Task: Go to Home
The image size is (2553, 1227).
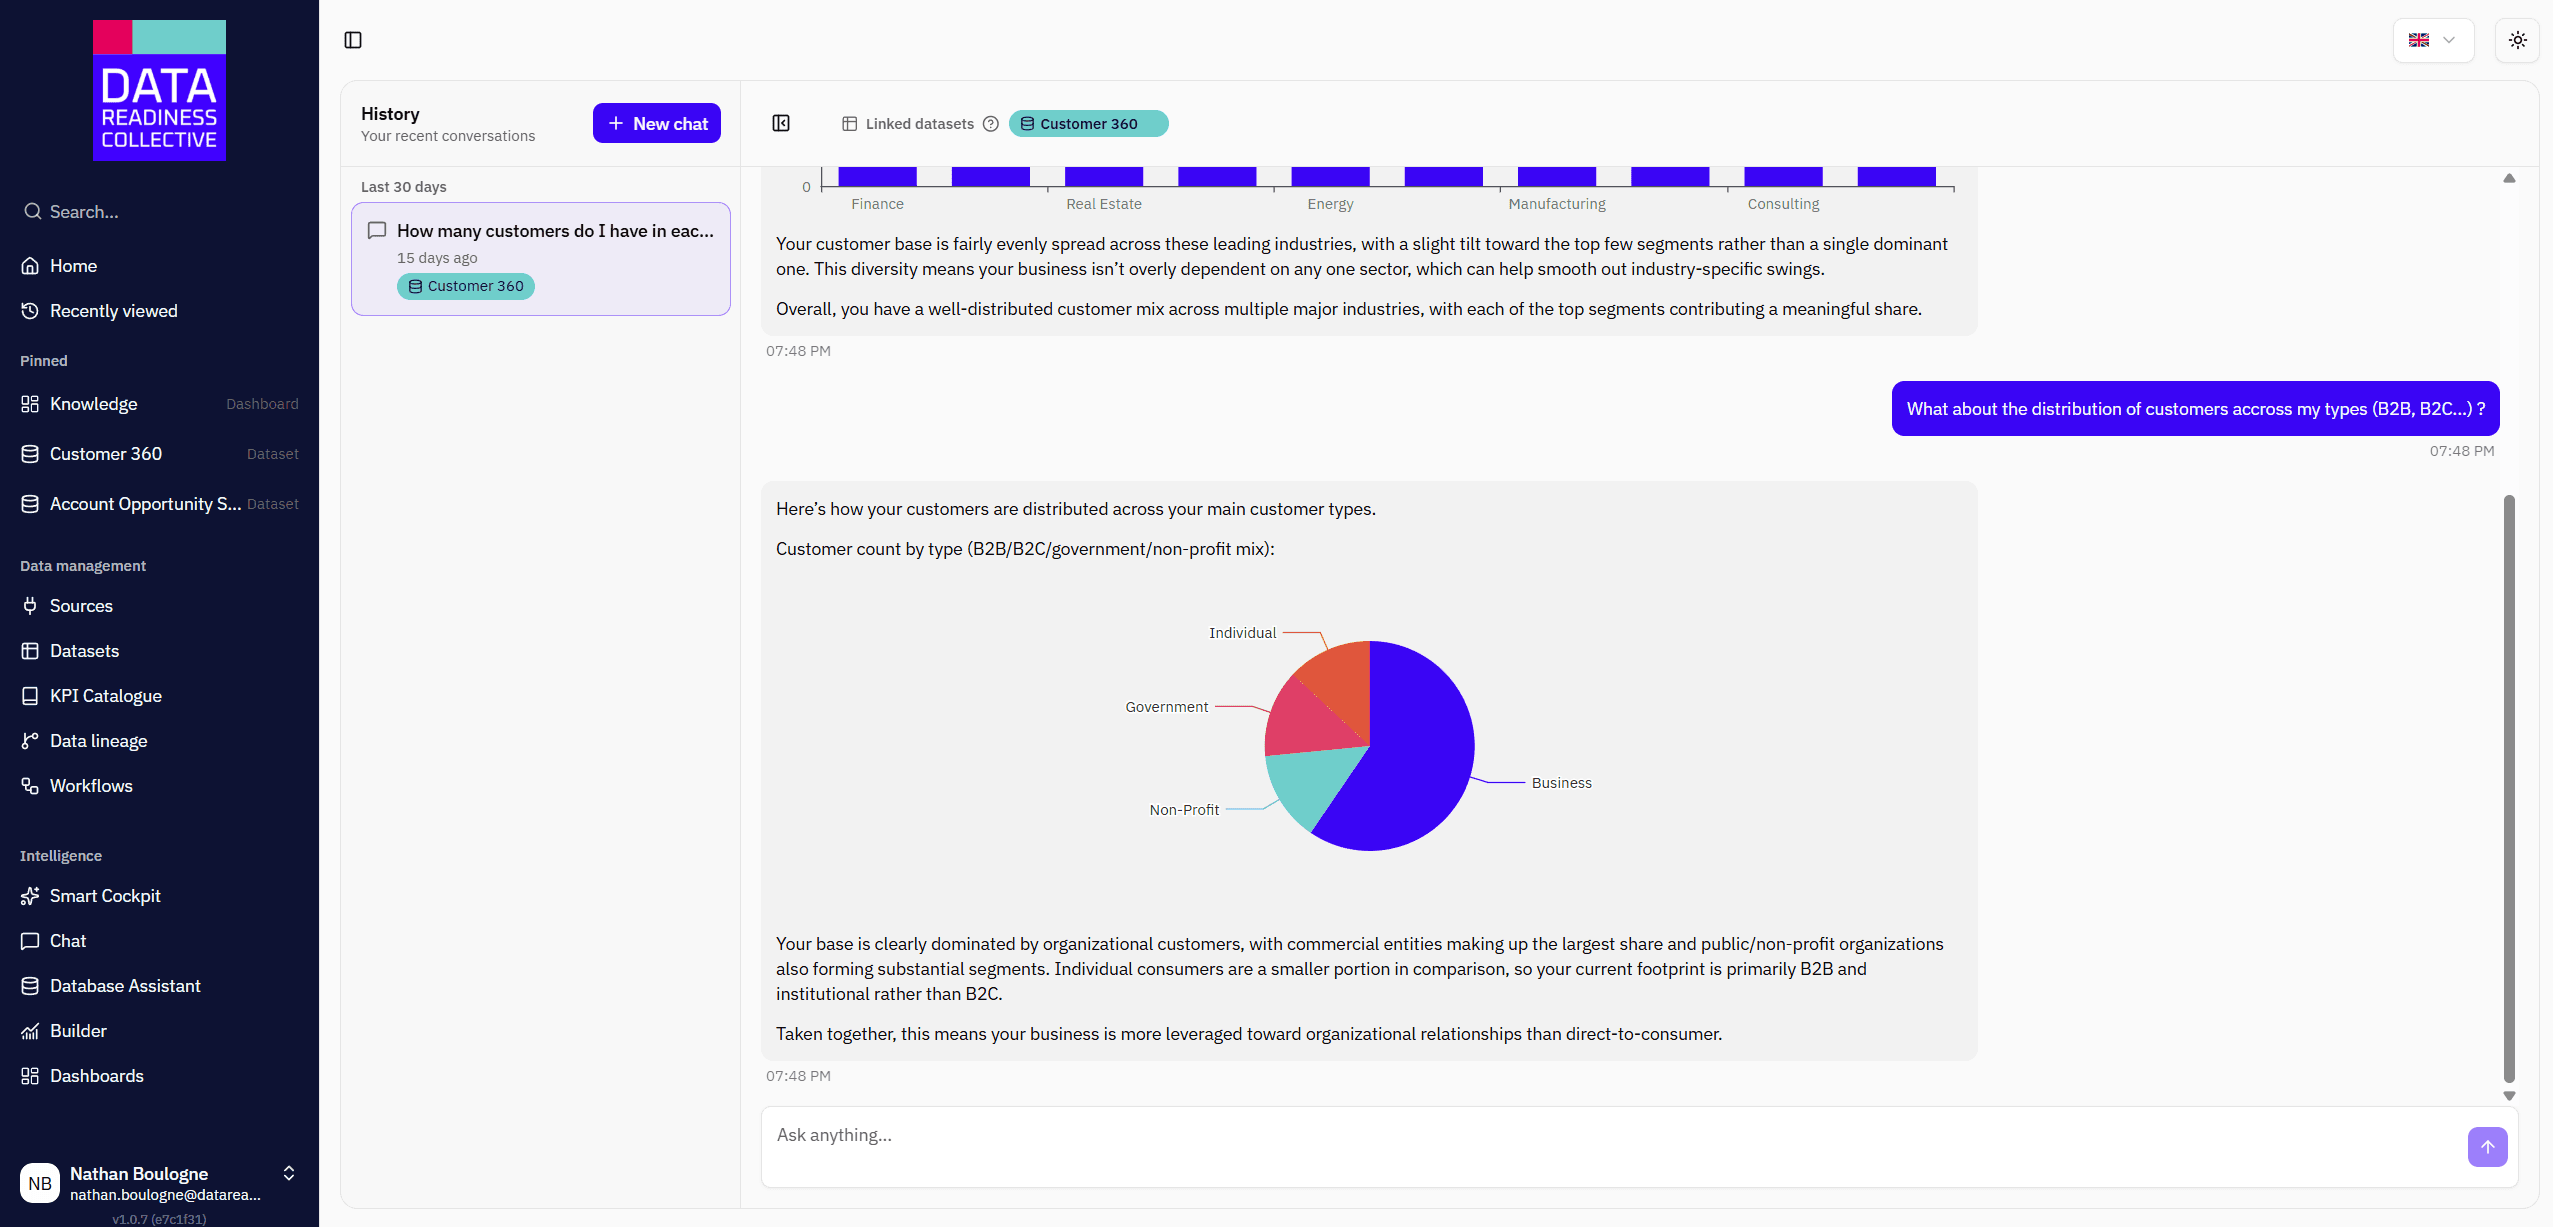Action: (x=160, y=266)
